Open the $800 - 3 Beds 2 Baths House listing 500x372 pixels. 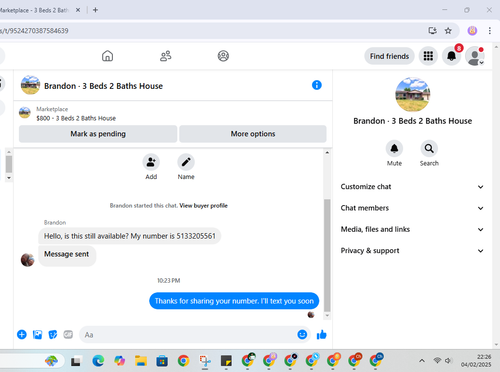[x=76, y=118]
